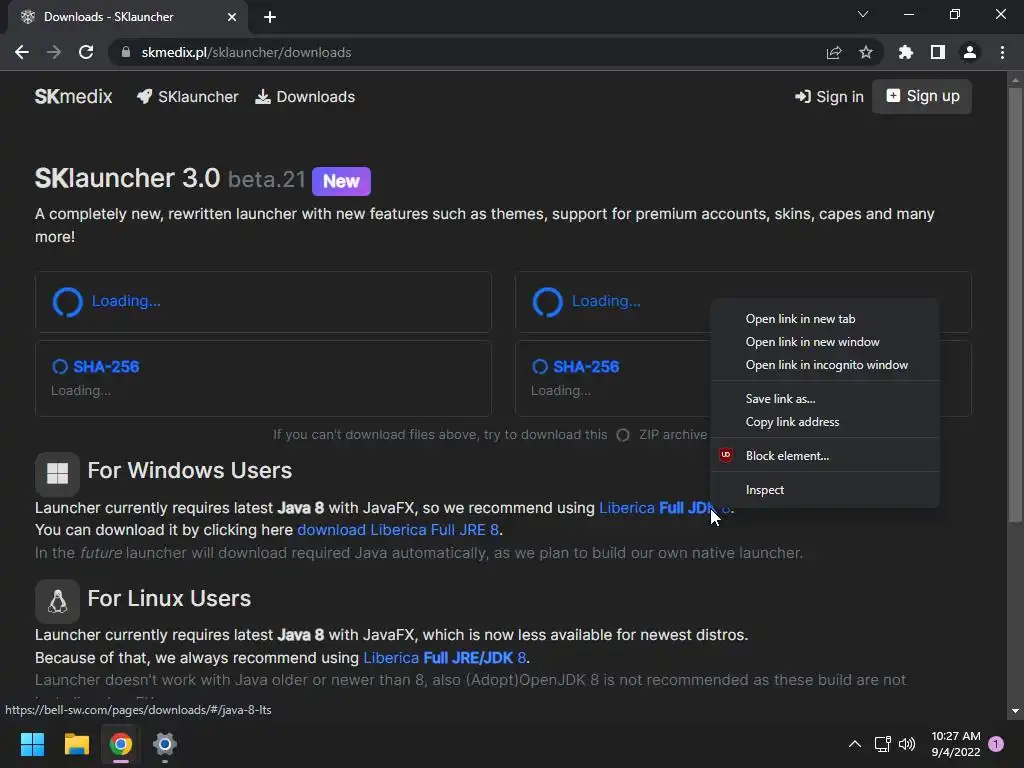Viewport: 1024px width, 768px height.
Task: Click Sign in link
Action: (x=829, y=97)
